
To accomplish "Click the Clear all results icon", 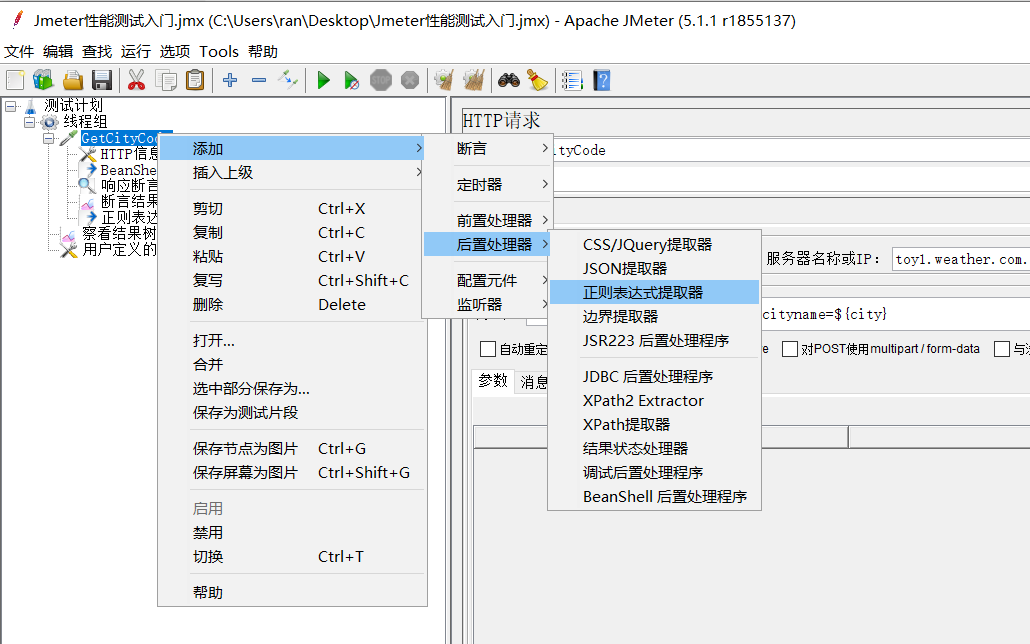I will pos(474,80).
